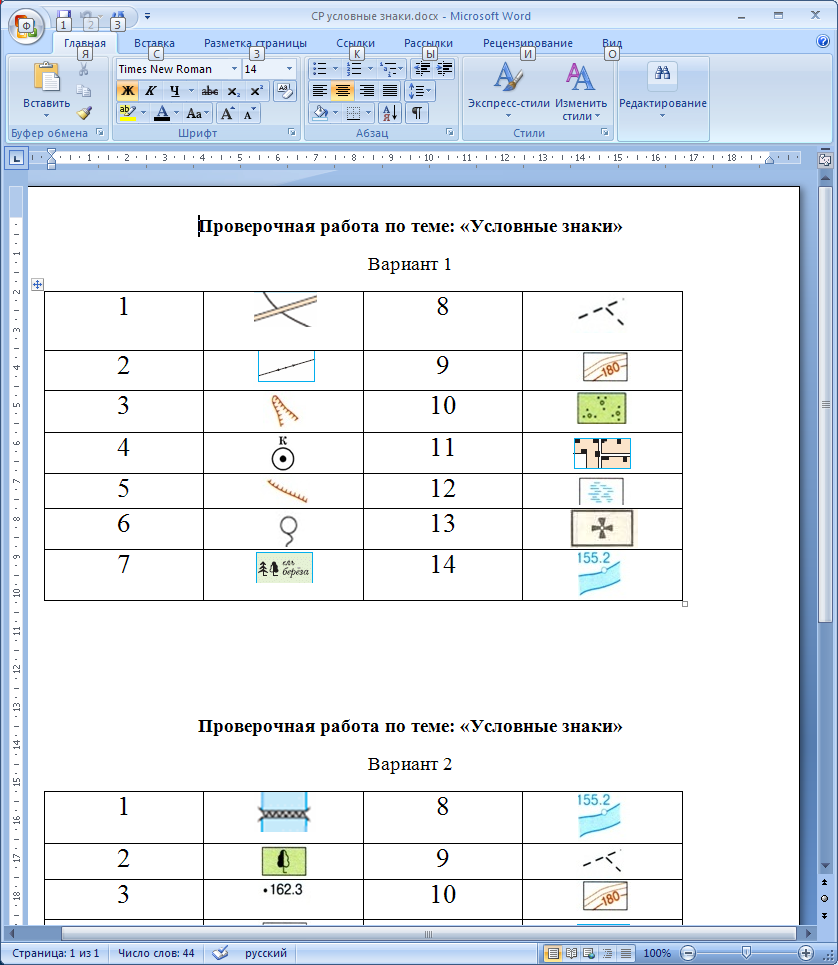Open the Ссылки tab
Screen dimensions: 838x965
click(356, 43)
